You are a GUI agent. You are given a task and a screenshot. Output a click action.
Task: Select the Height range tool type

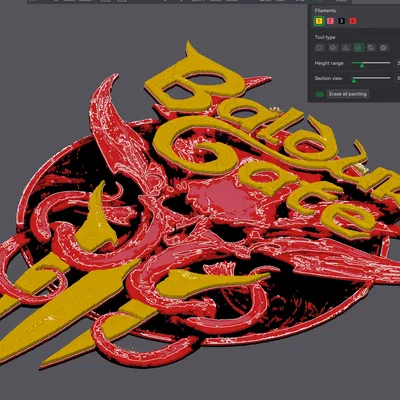(359, 48)
